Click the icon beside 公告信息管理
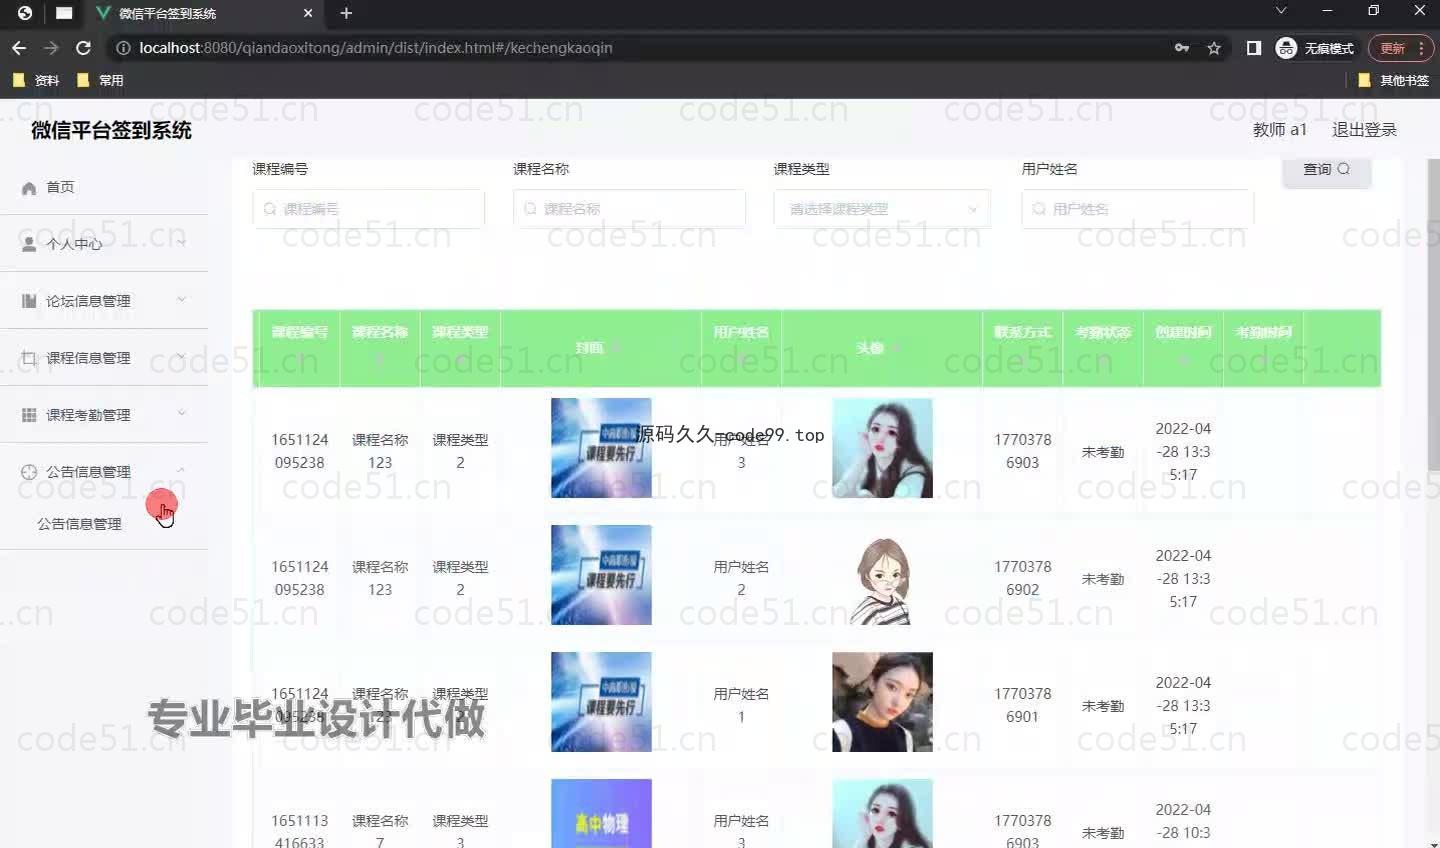 point(29,472)
